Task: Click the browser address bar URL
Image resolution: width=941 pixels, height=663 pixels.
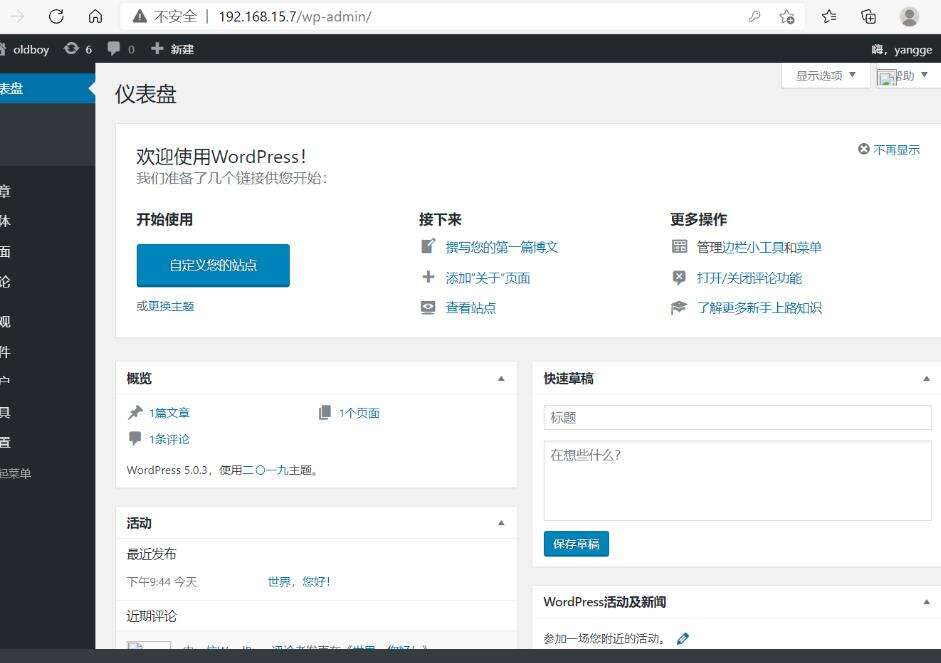Action: (295, 17)
